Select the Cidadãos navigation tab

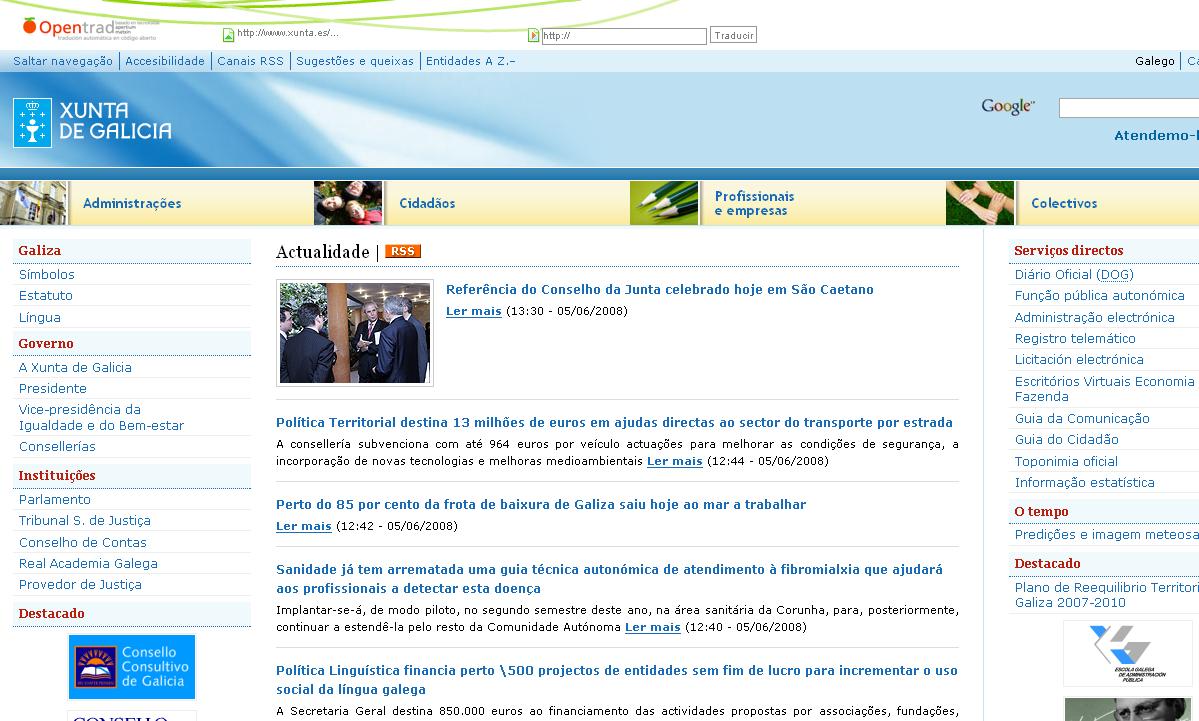[427, 204]
